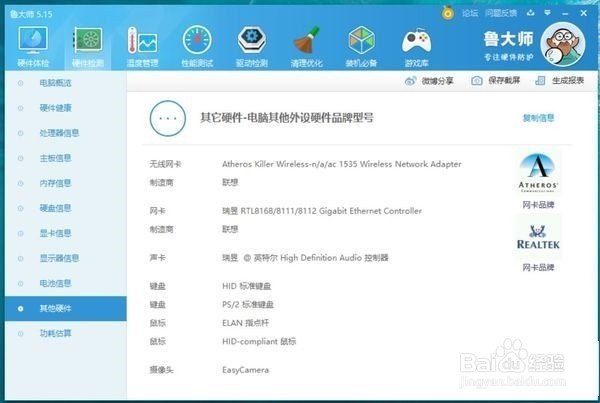Viewport: 600px width, 403px height.
Task: Click the 网卡品牌 caption under Realtek logo
Action: (x=538, y=268)
